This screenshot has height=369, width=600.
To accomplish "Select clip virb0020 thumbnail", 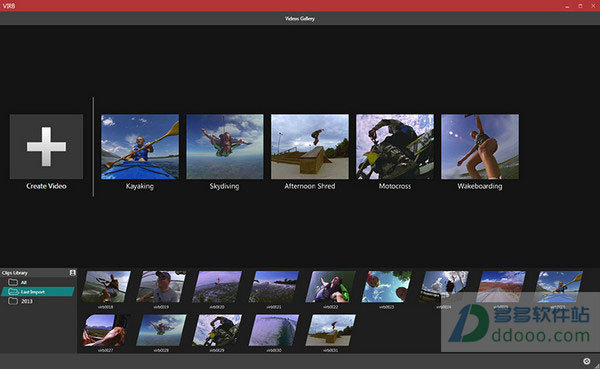I will pyautogui.click(x=217, y=287).
